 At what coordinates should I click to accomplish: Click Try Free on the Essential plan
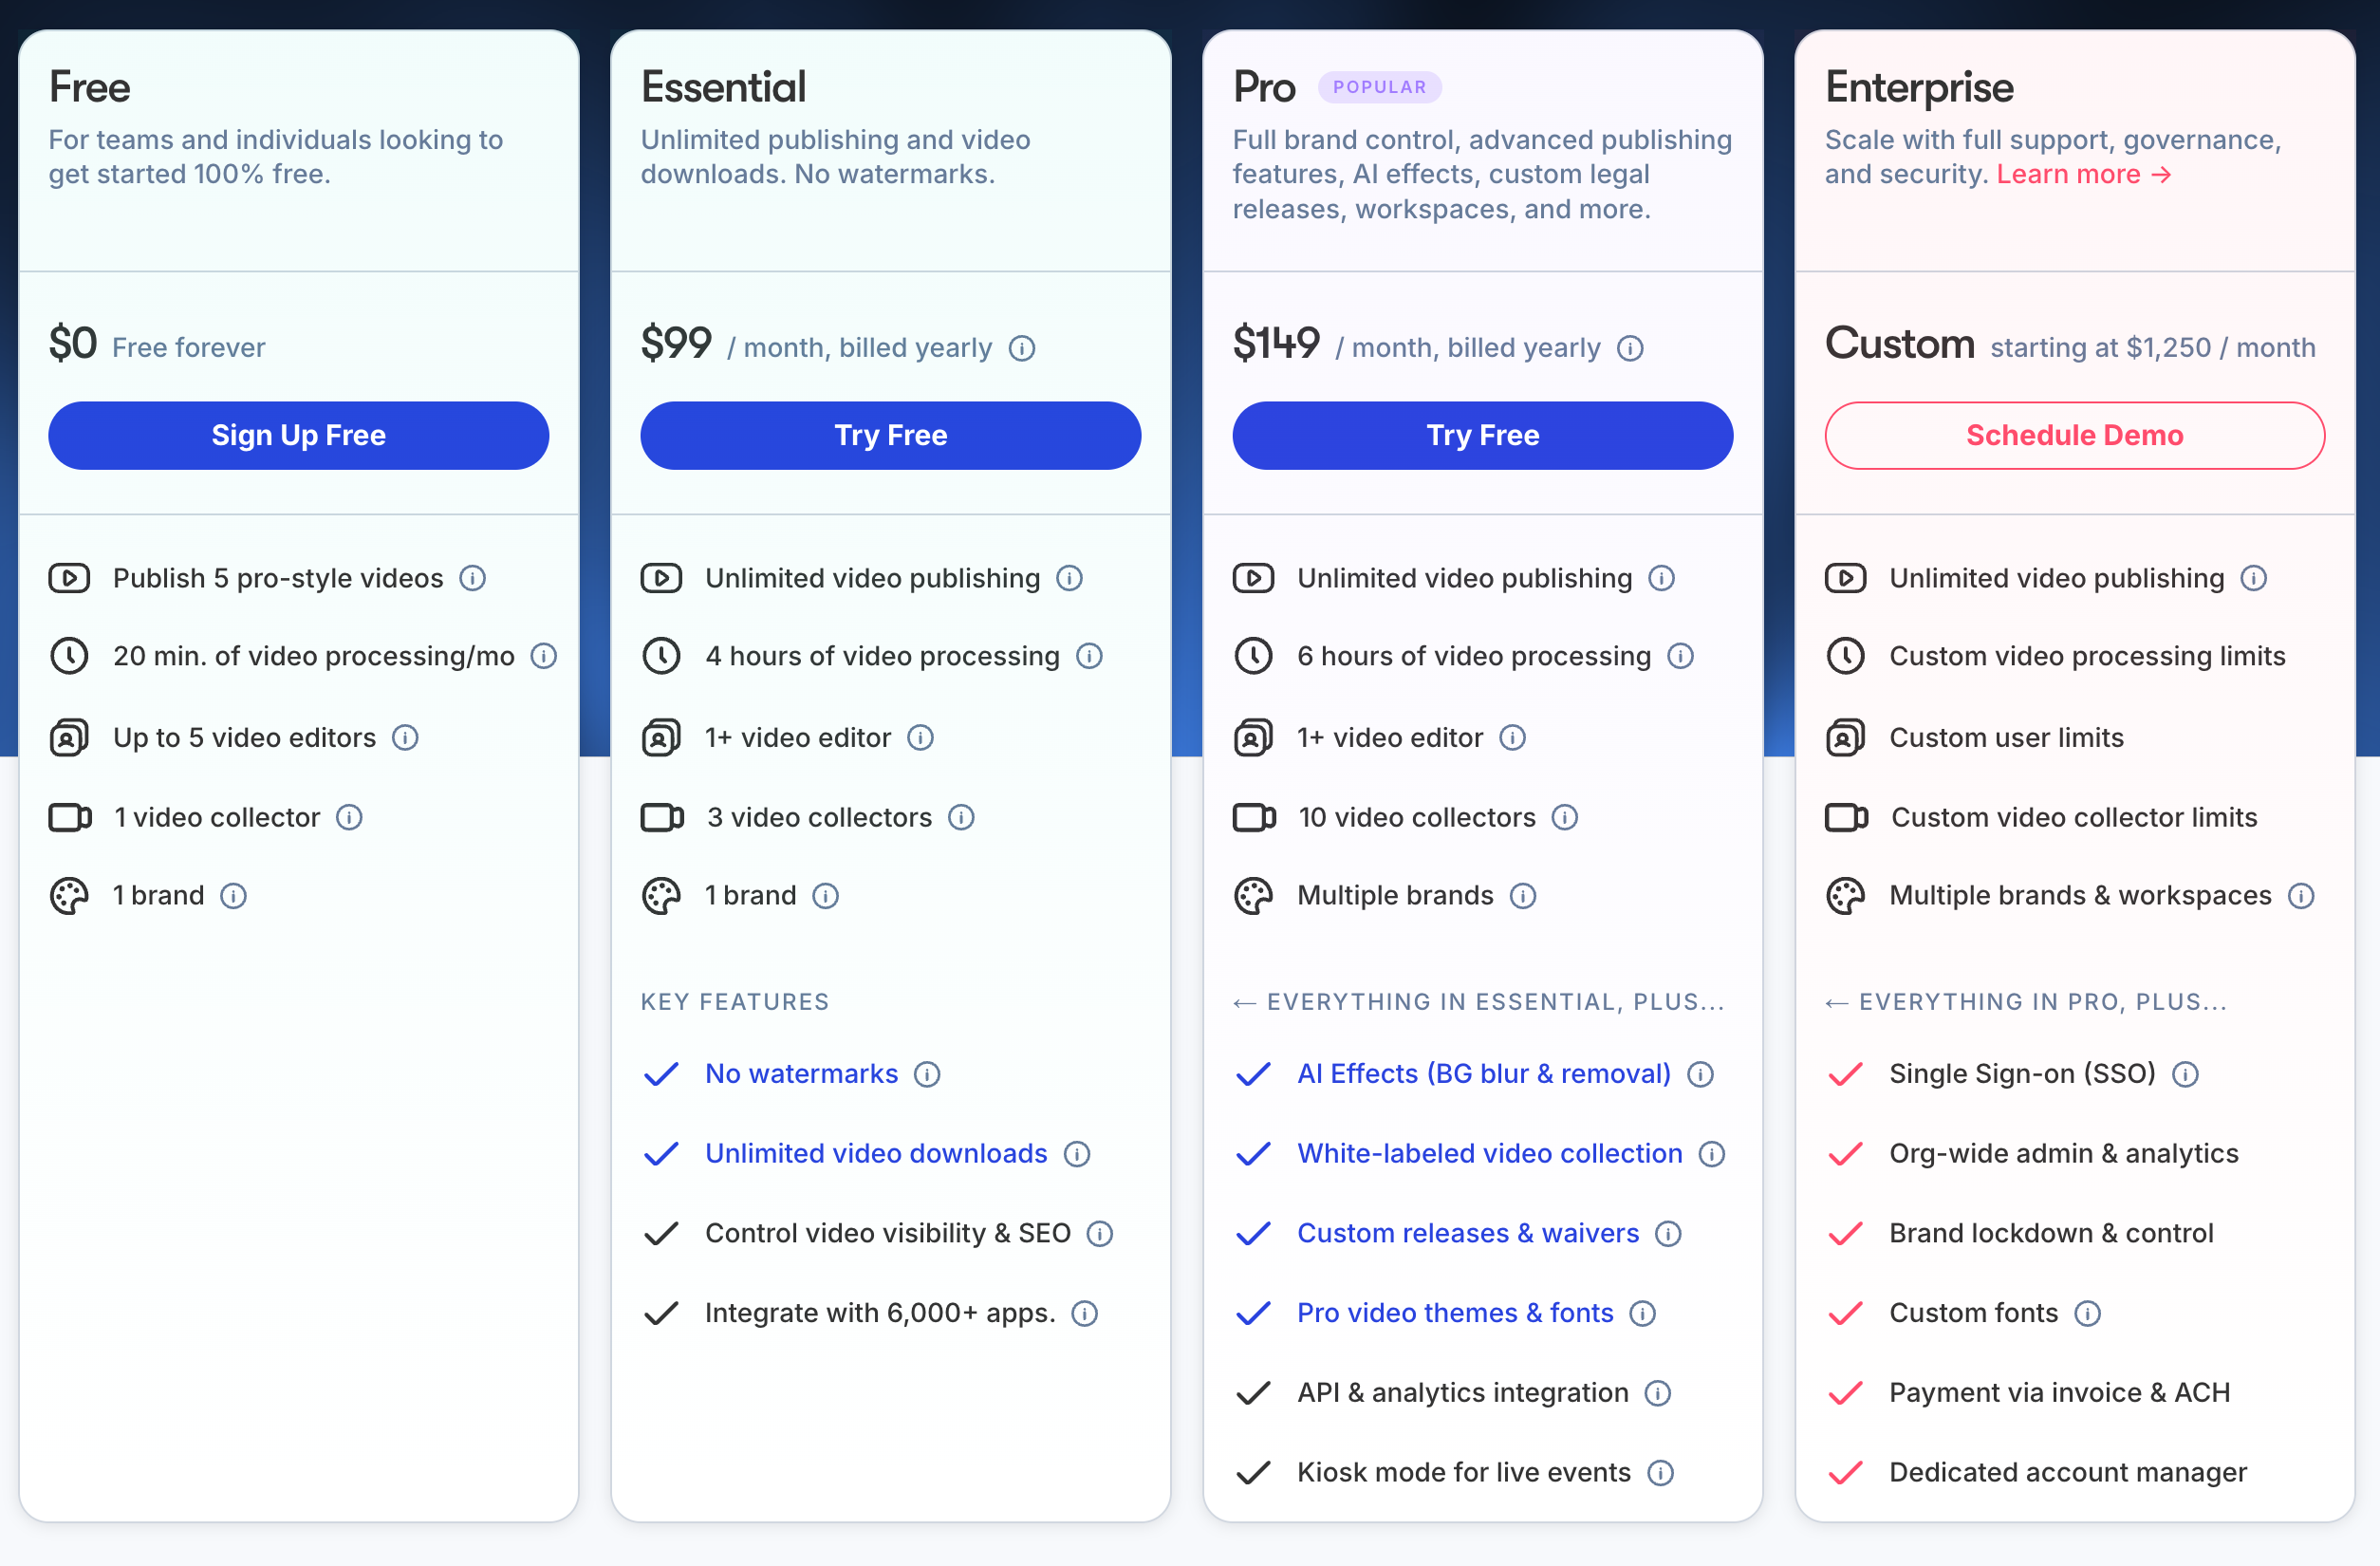[890, 435]
